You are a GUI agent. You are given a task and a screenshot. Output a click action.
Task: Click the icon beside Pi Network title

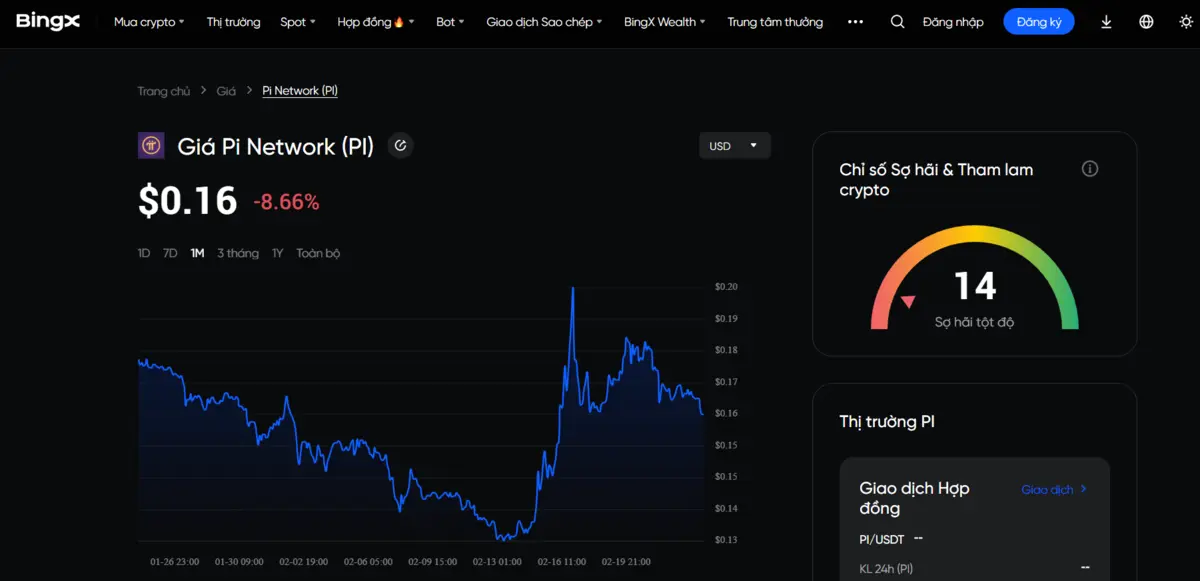pos(400,146)
